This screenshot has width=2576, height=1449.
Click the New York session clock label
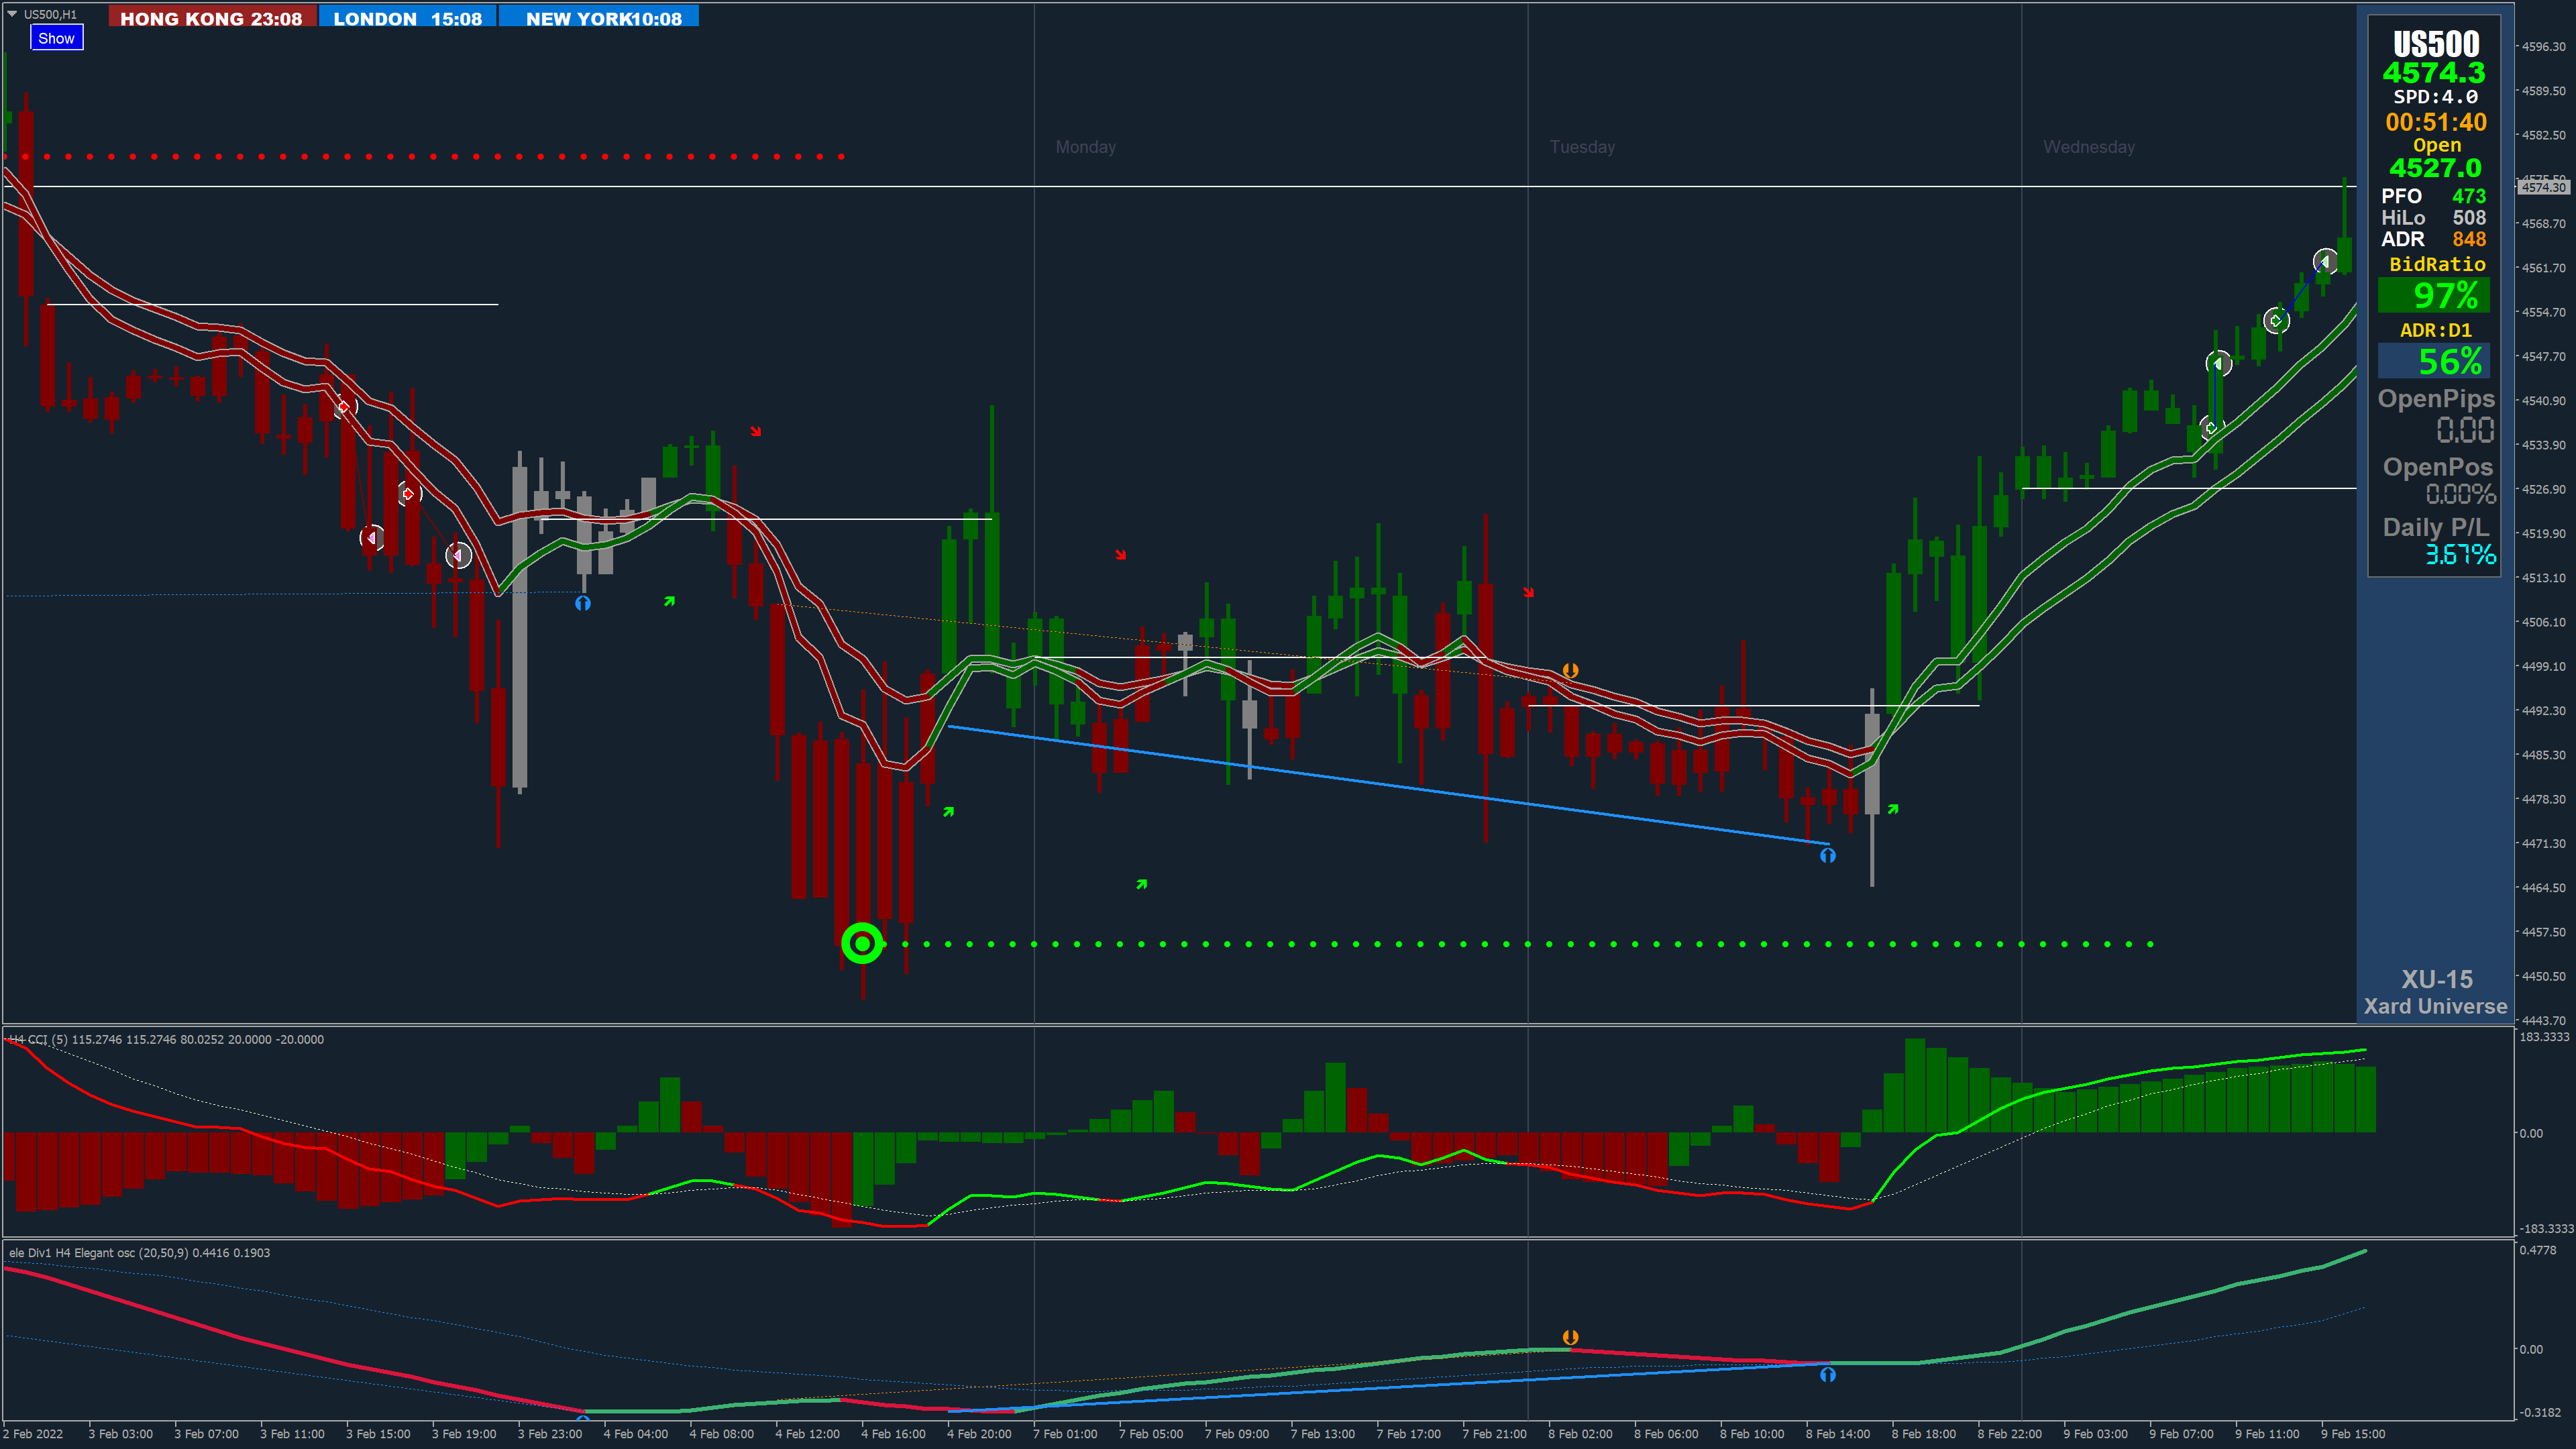(x=603, y=18)
